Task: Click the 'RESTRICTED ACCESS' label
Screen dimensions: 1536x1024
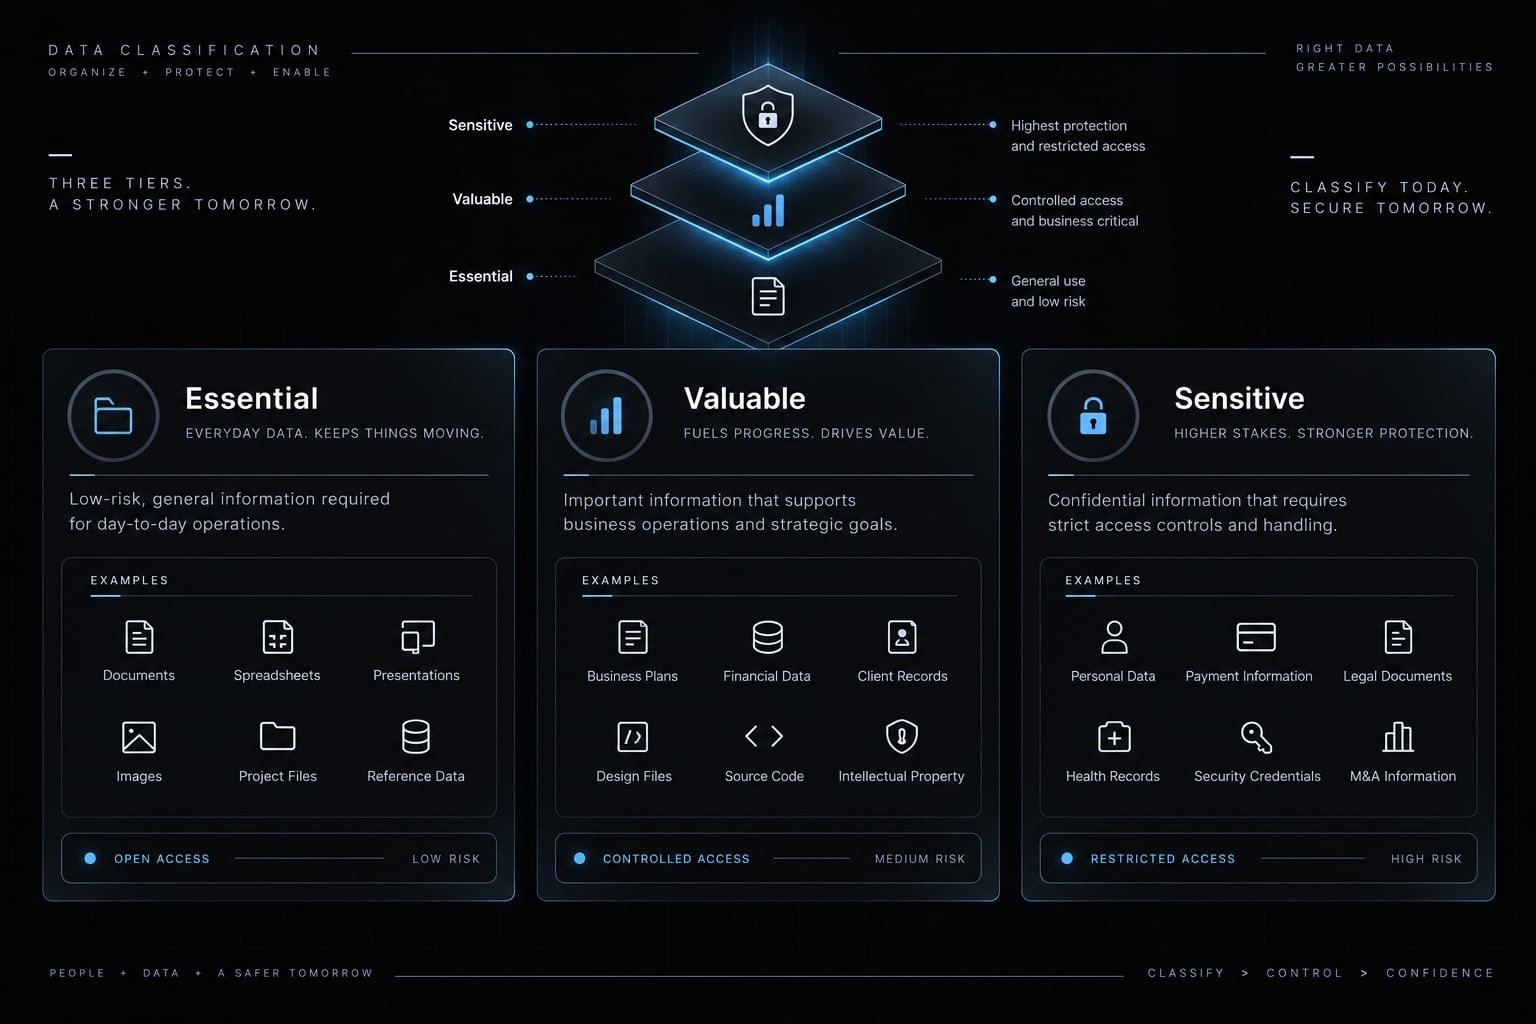Action: tap(1163, 859)
